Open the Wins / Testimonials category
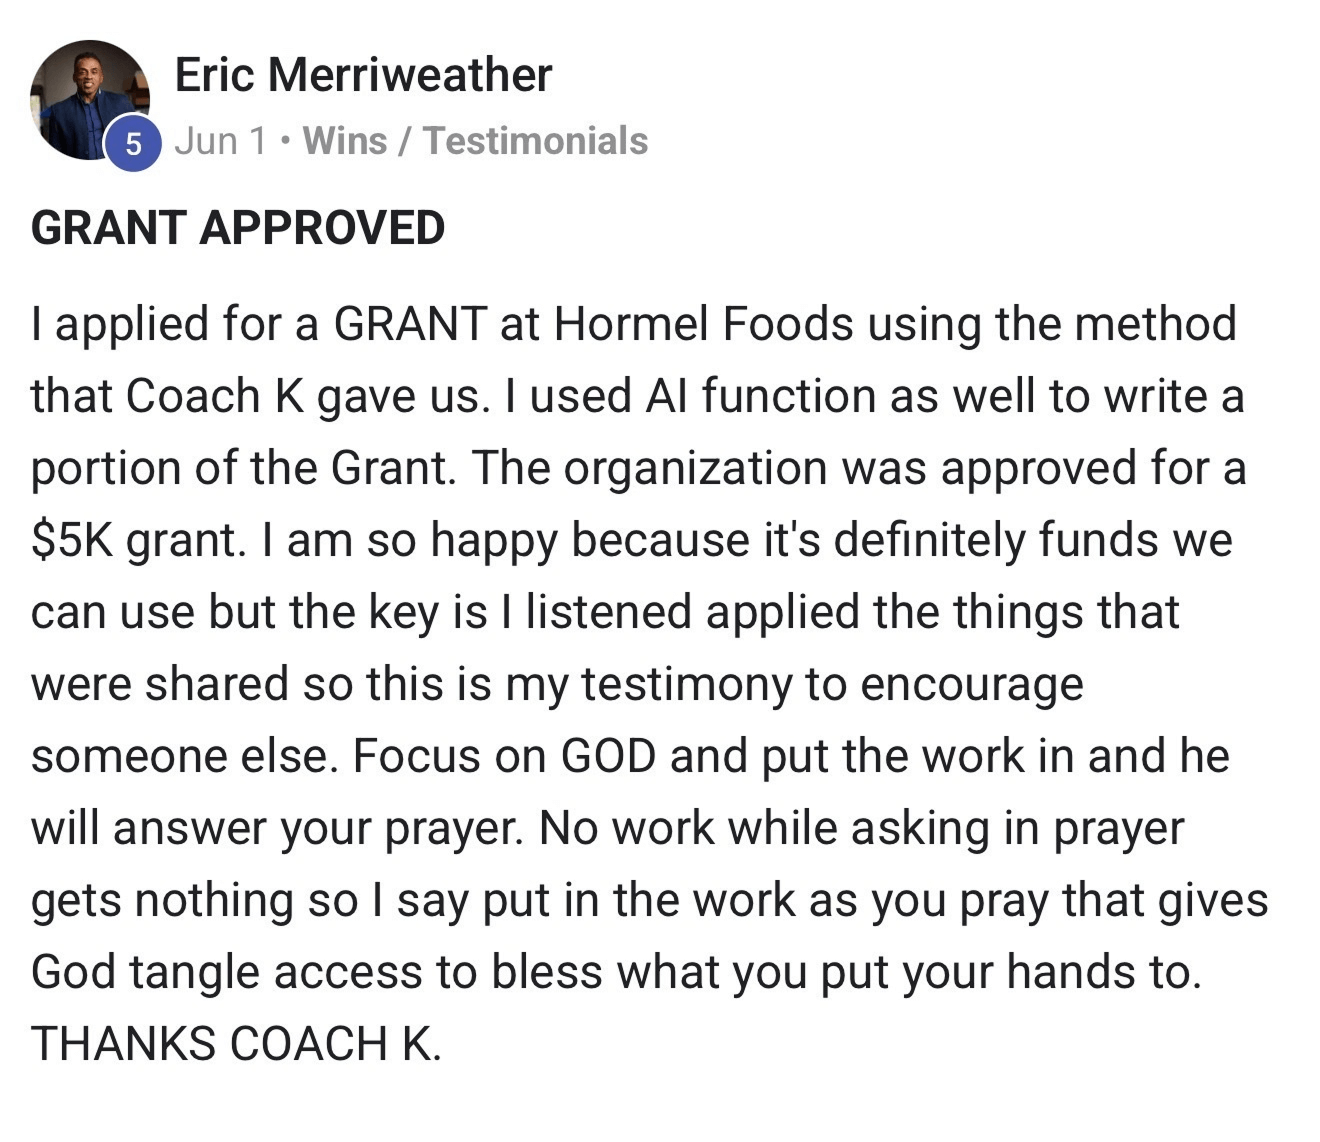This screenshot has width=1320, height=1142. (475, 141)
